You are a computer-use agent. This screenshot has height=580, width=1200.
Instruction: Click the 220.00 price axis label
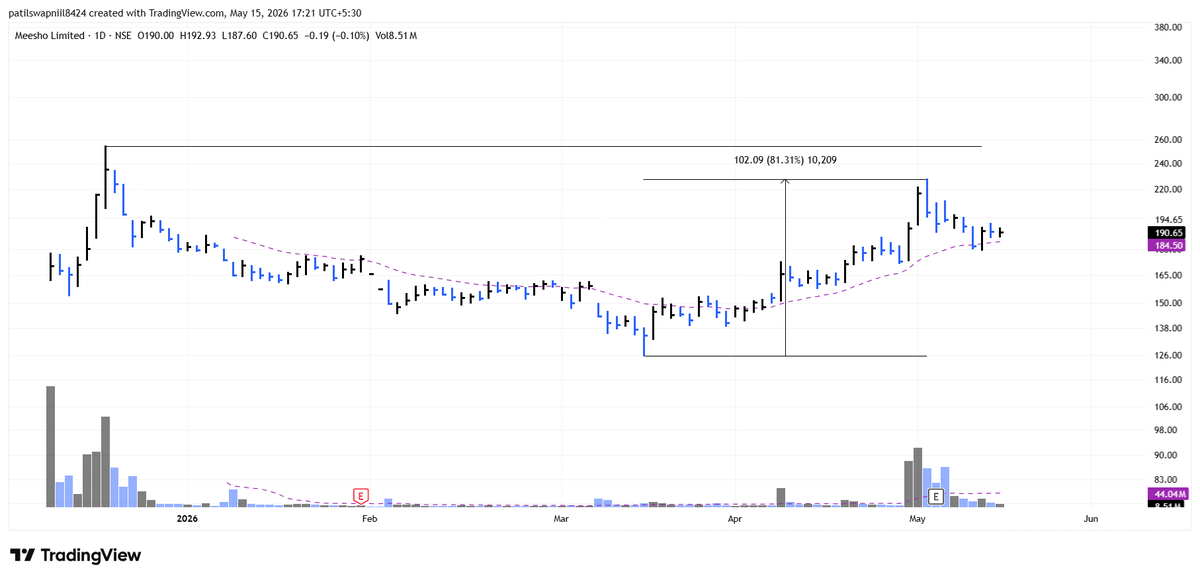(x=1168, y=189)
